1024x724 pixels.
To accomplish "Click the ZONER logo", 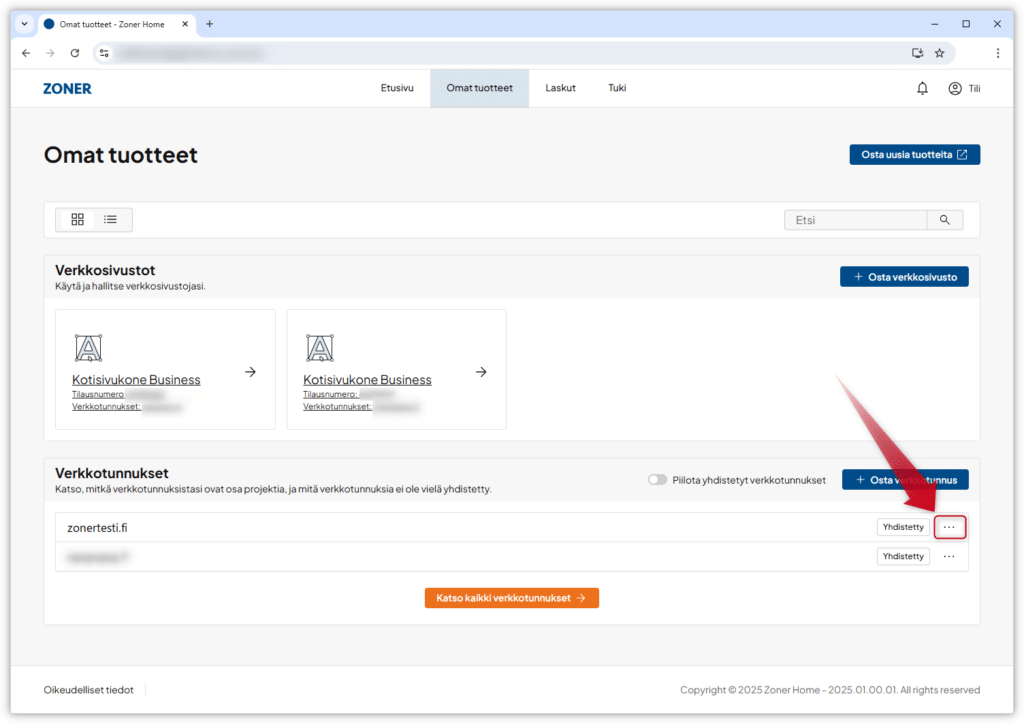I will (67, 88).
